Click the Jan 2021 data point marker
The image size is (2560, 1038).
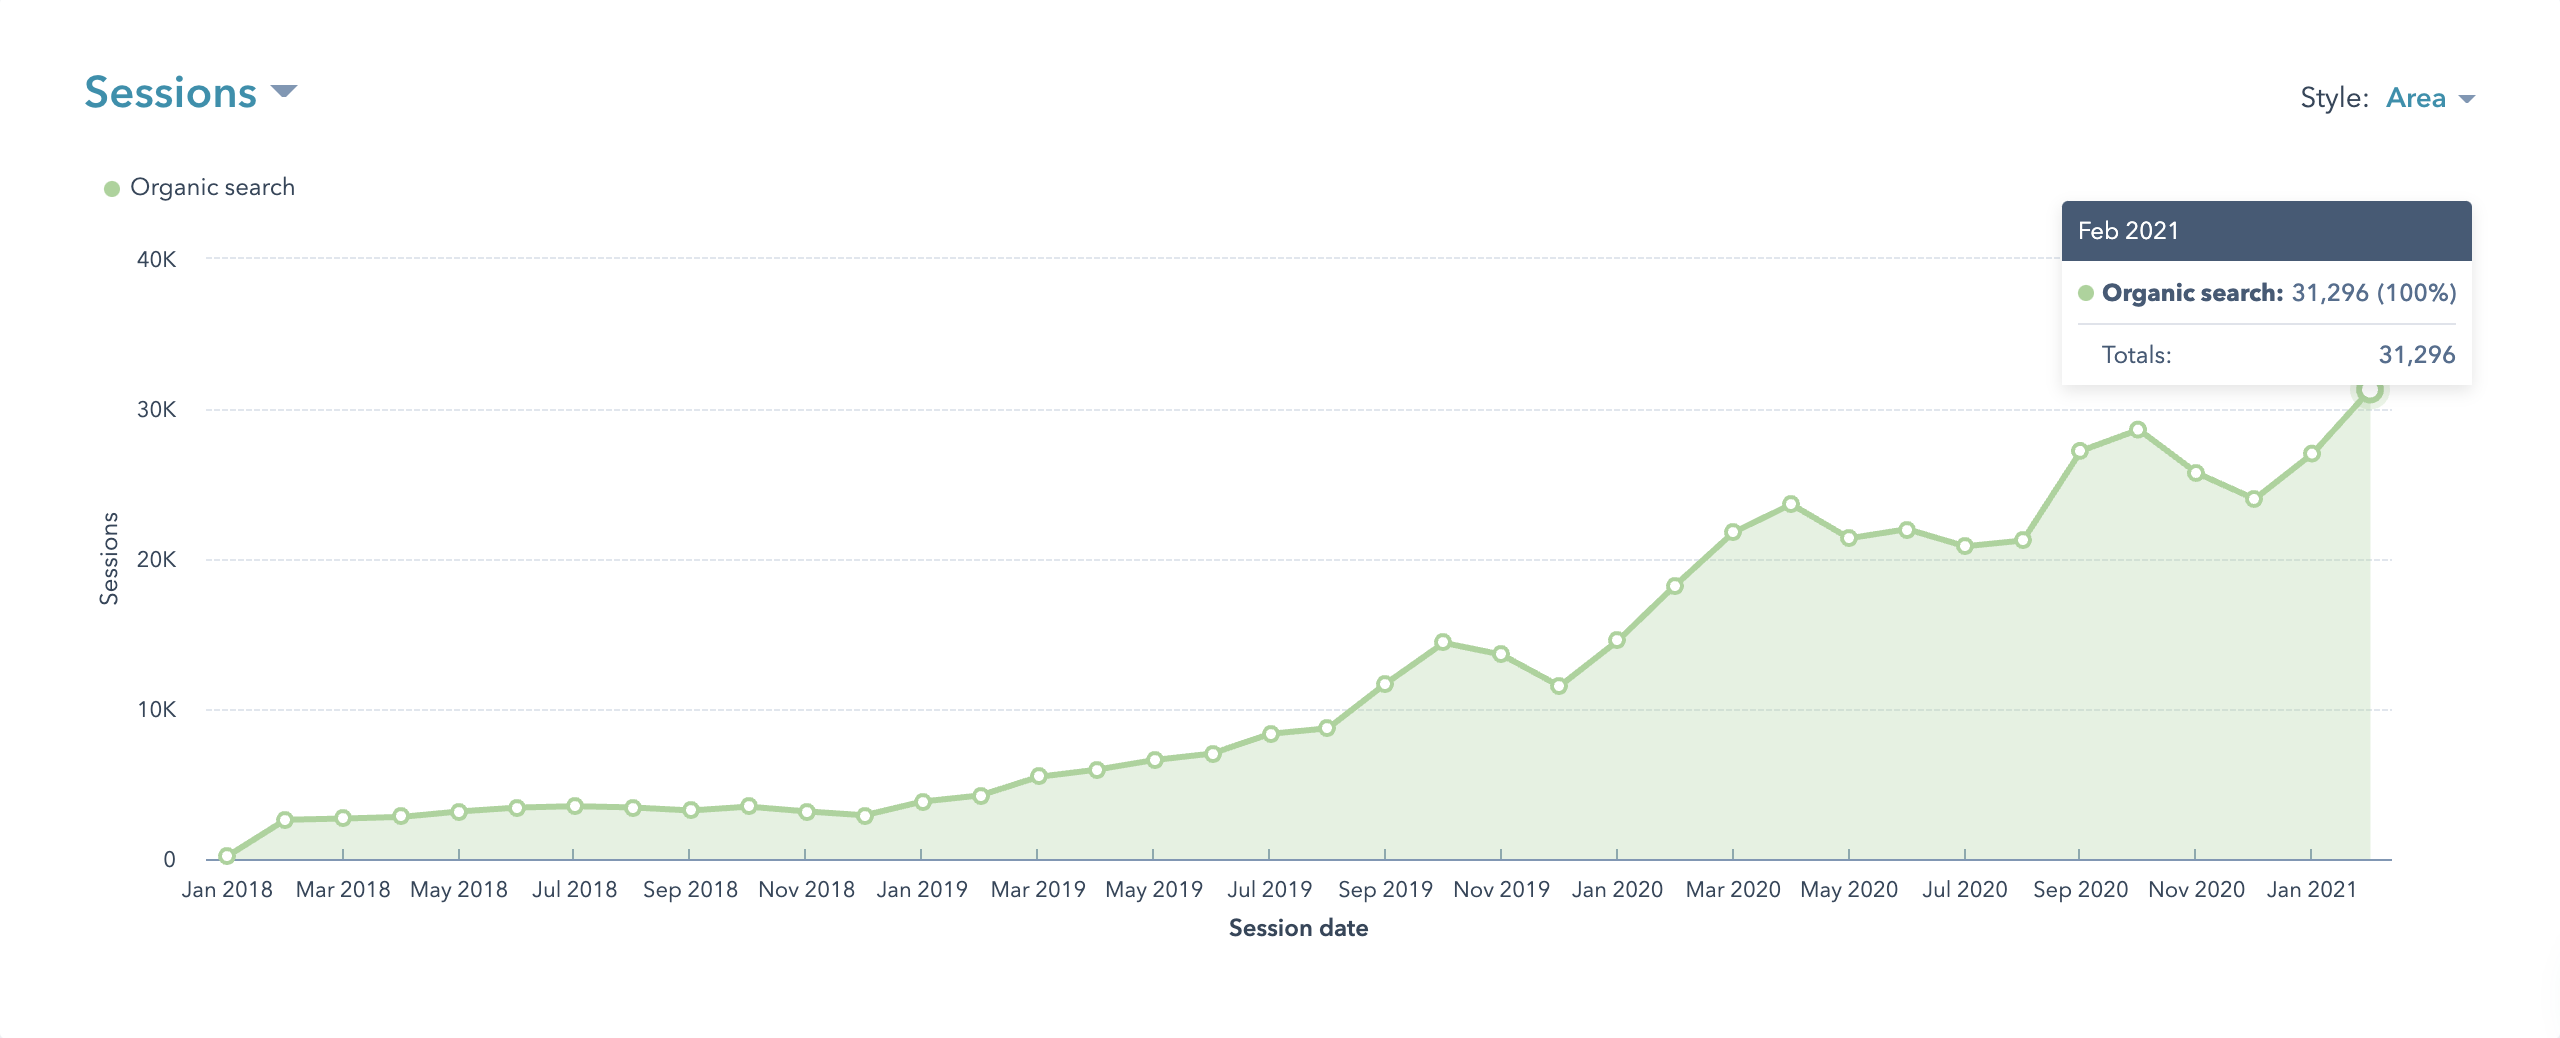point(2312,454)
